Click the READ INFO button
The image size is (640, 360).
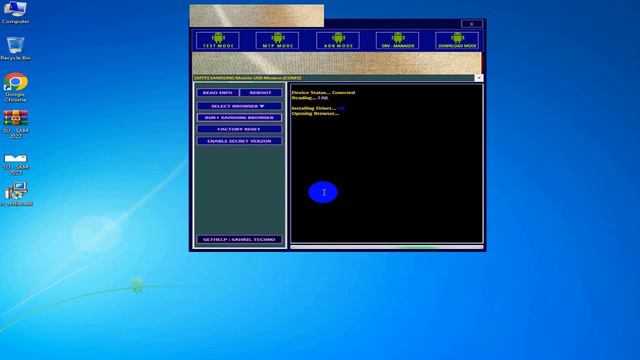(218, 93)
